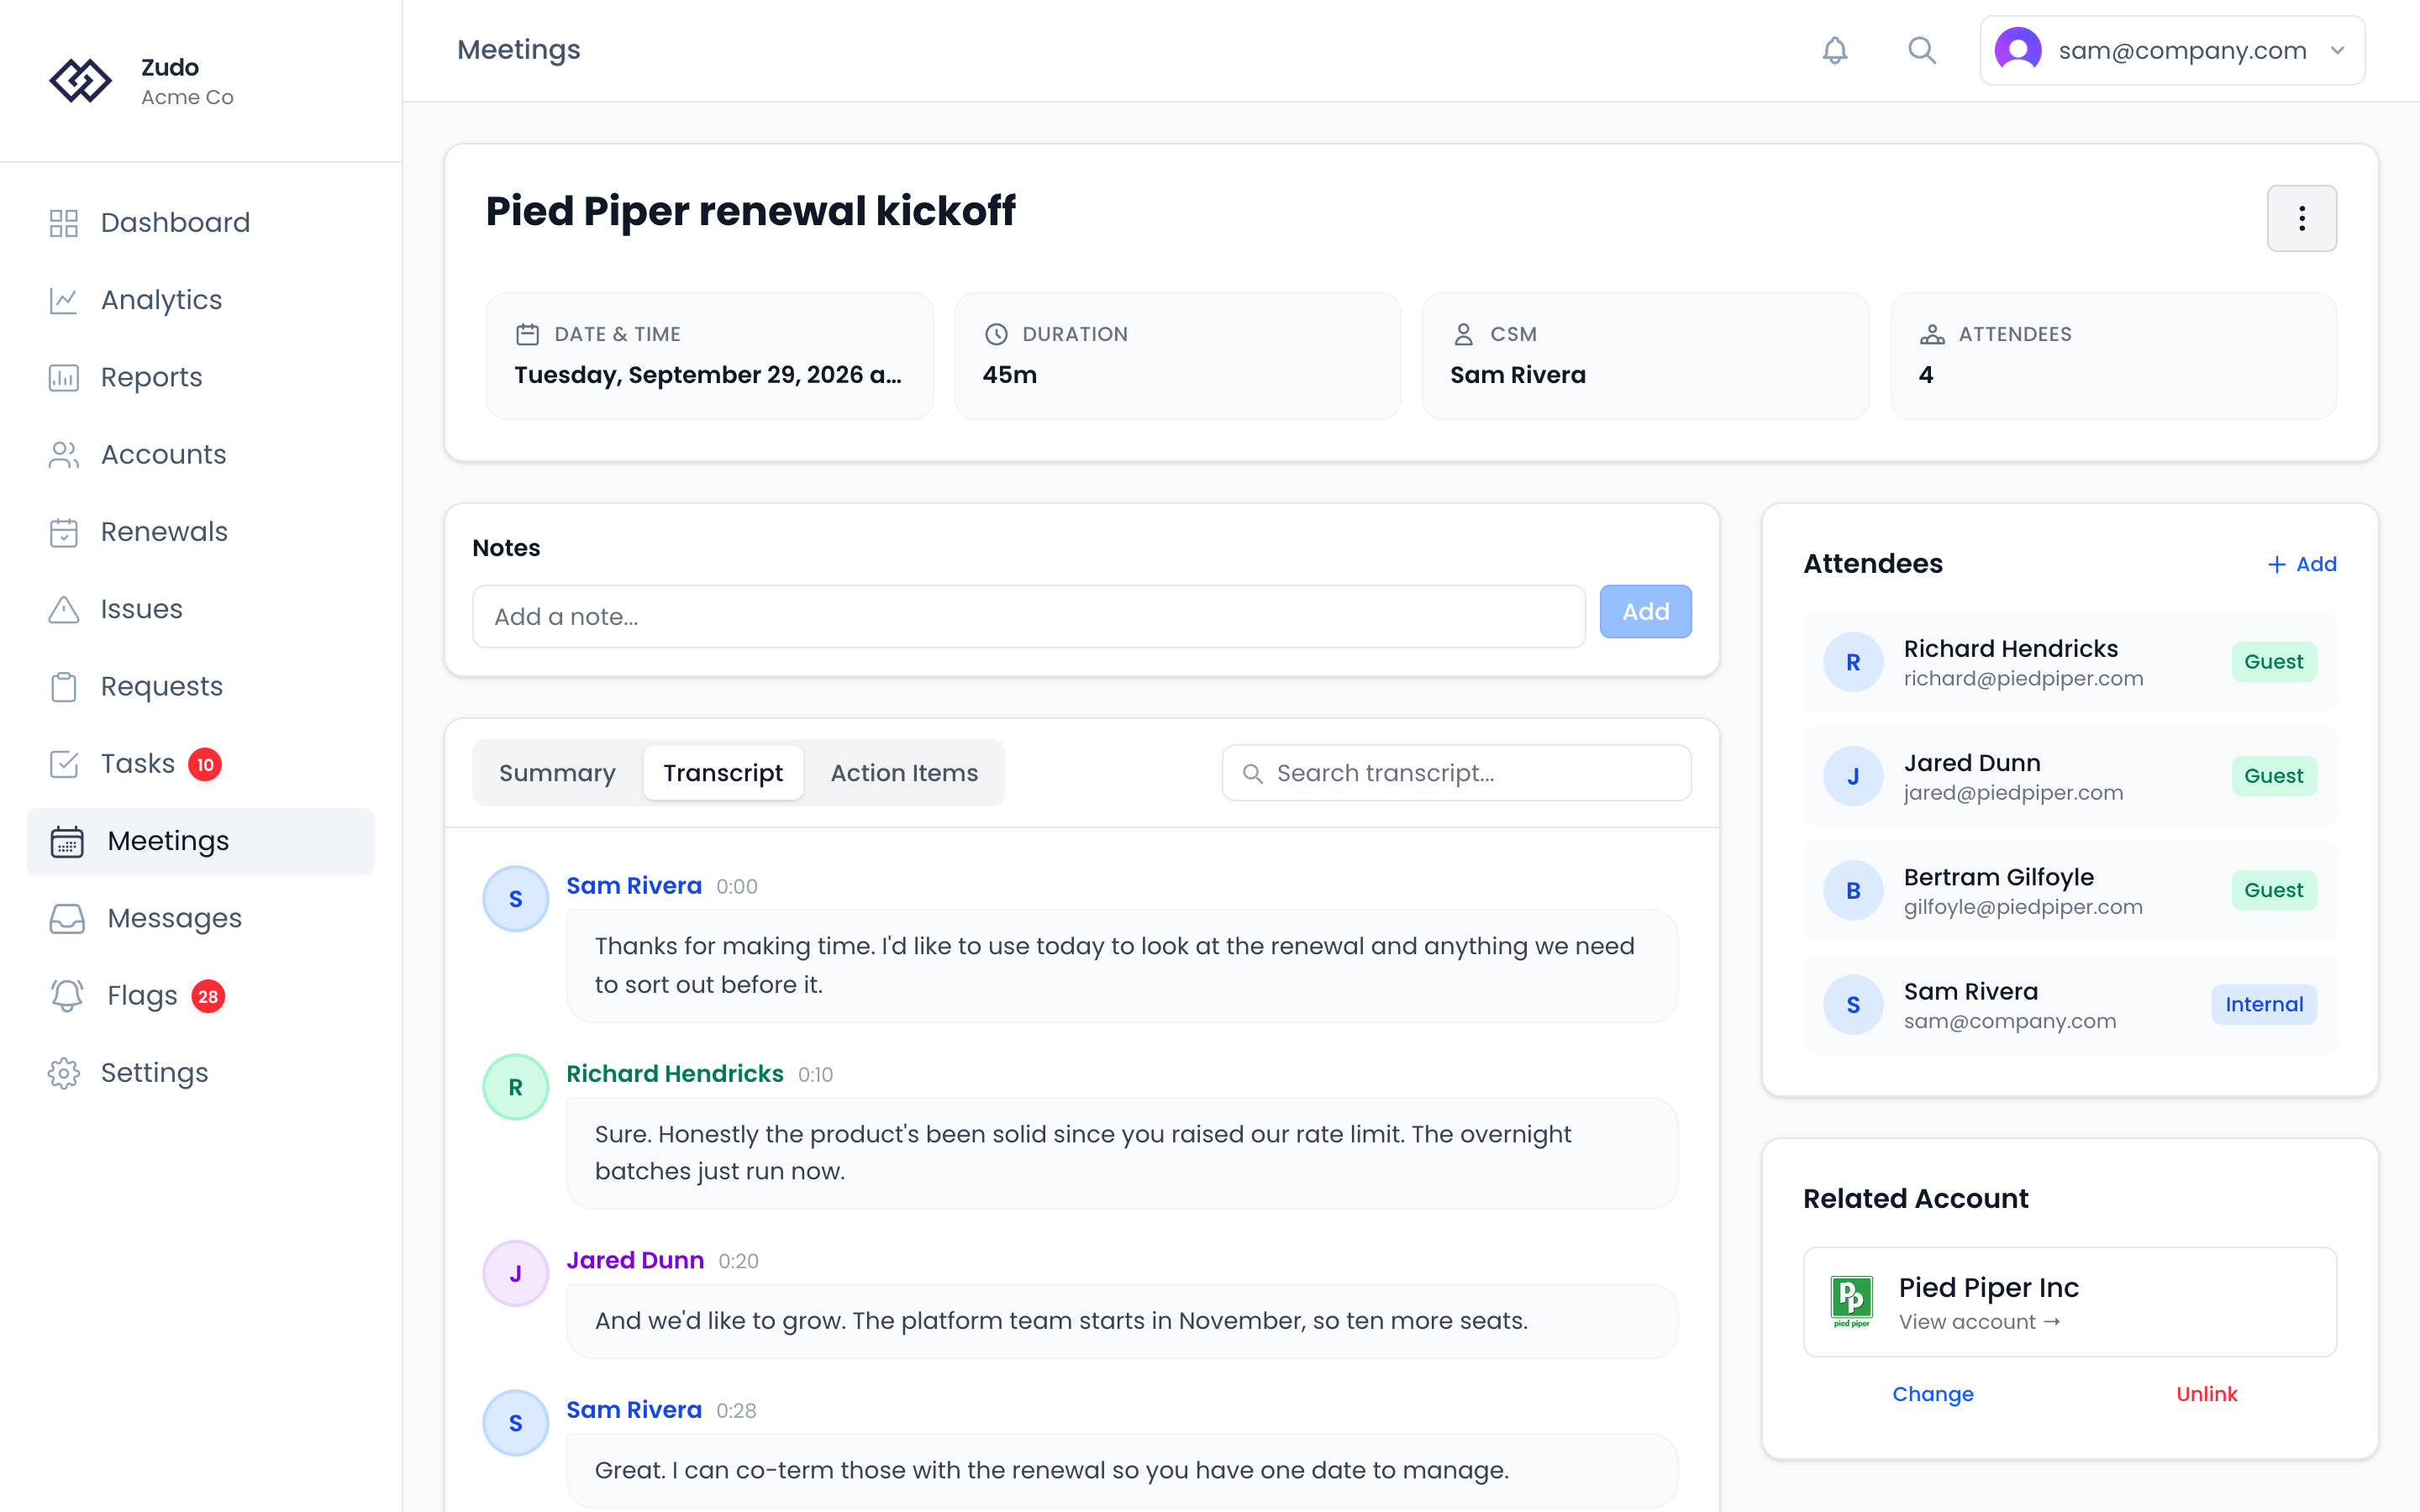The image size is (2420, 1512).
Task: Click the Meetings page header title
Action: pyautogui.click(x=518, y=50)
